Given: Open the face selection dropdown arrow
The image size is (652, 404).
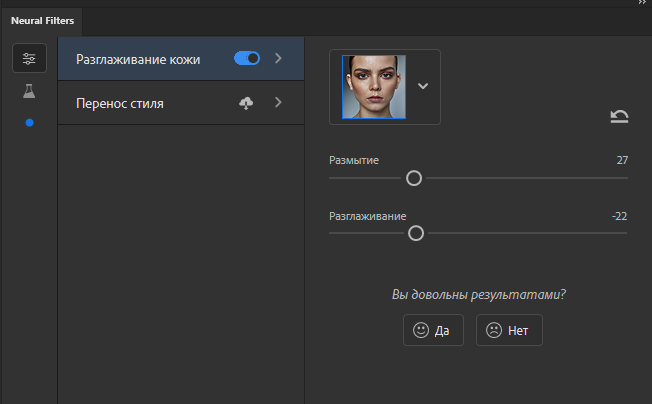Looking at the screenshot, I should (x=423, y=86).
